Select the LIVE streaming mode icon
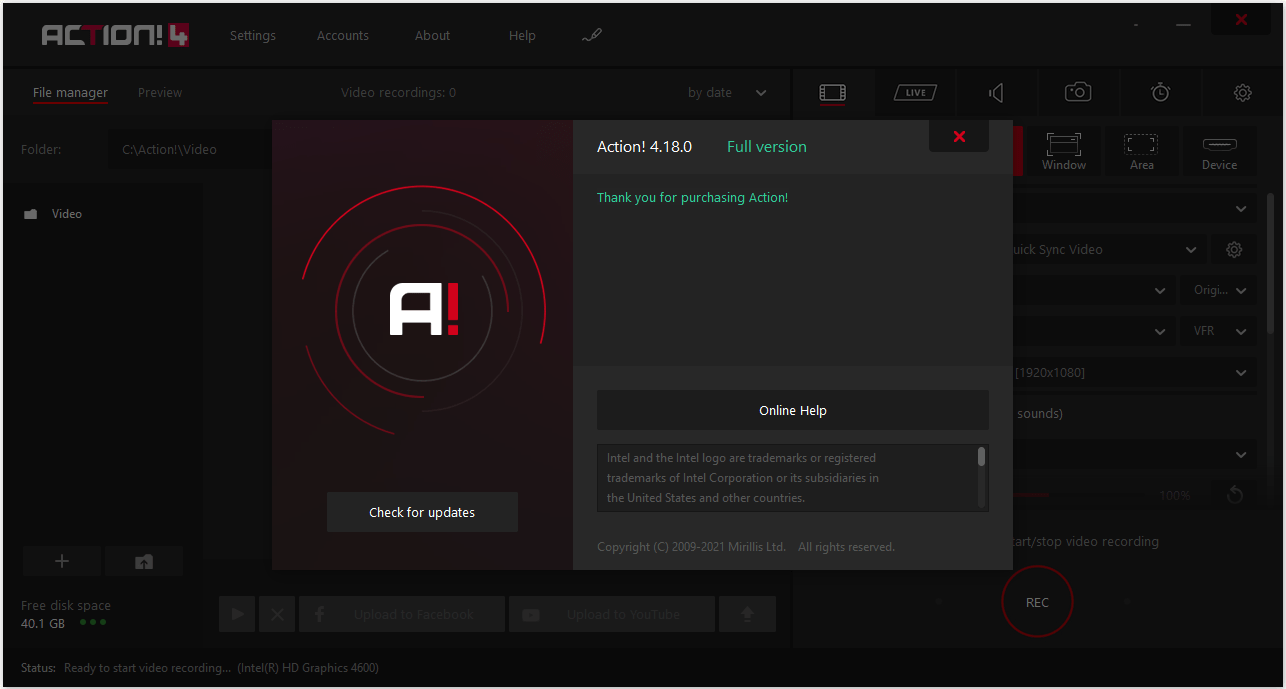This screenshot has height=689, width=1286. click(915, 92)
